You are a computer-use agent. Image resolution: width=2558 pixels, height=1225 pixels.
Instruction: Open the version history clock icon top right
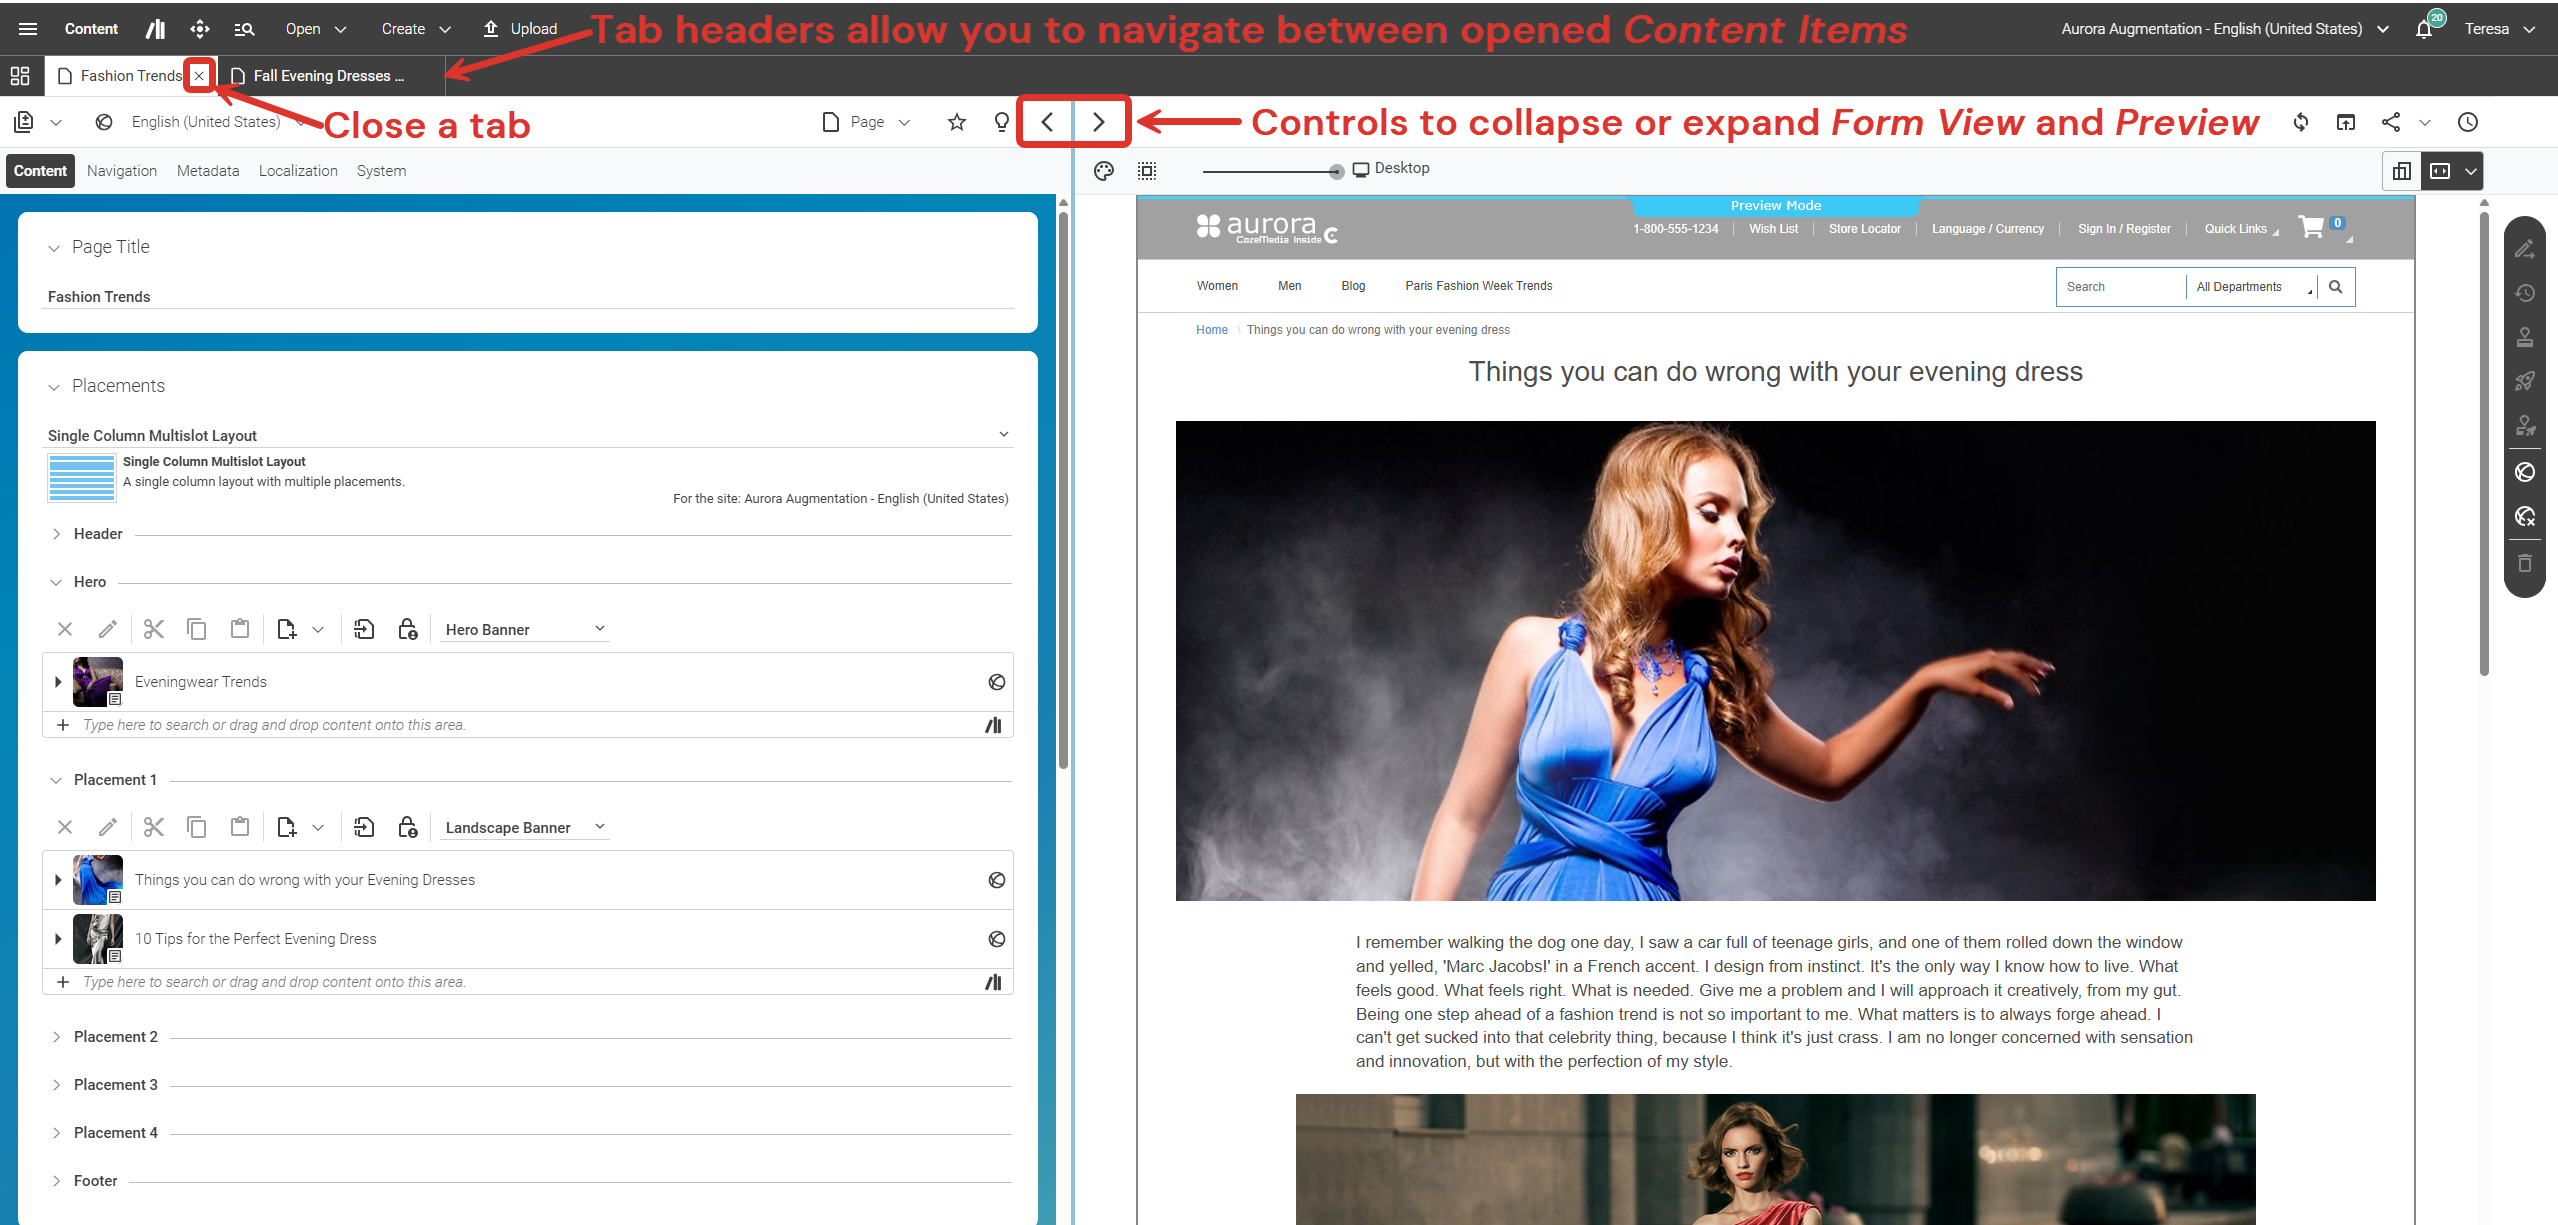[2467, 122]
